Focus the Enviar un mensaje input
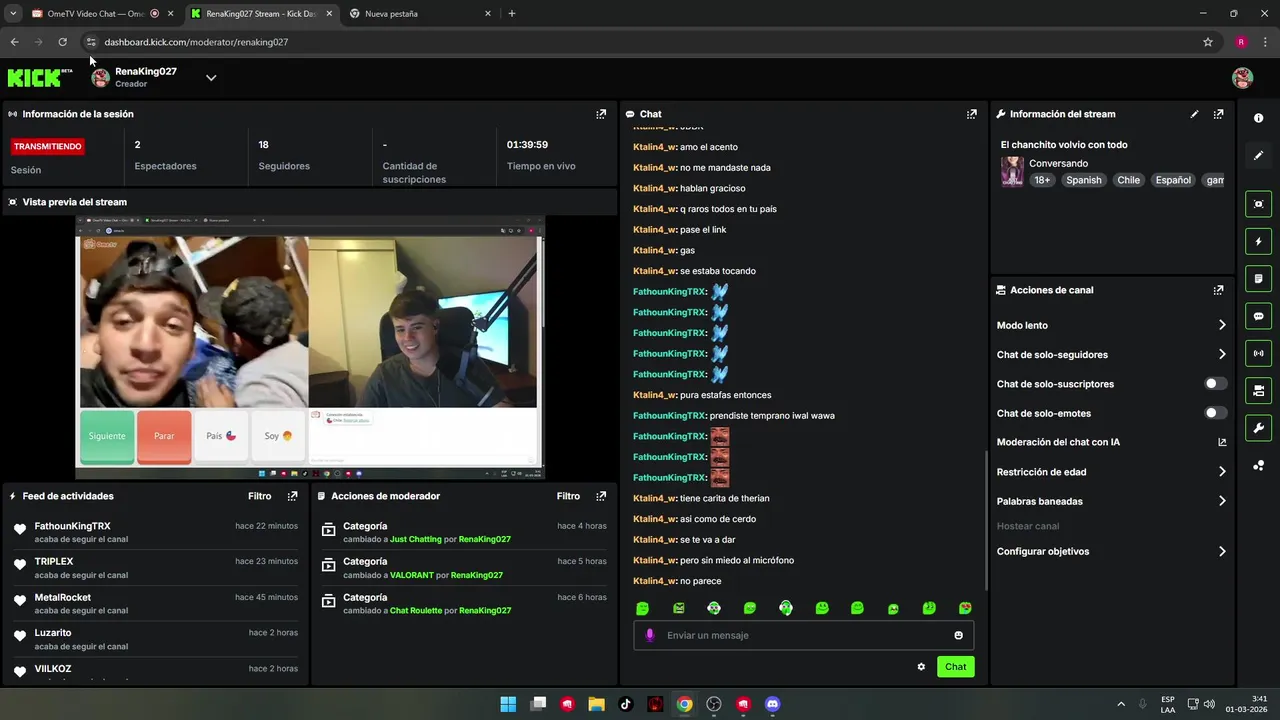The height and width of the screenshot is (720, 1280). pos(803,635)
